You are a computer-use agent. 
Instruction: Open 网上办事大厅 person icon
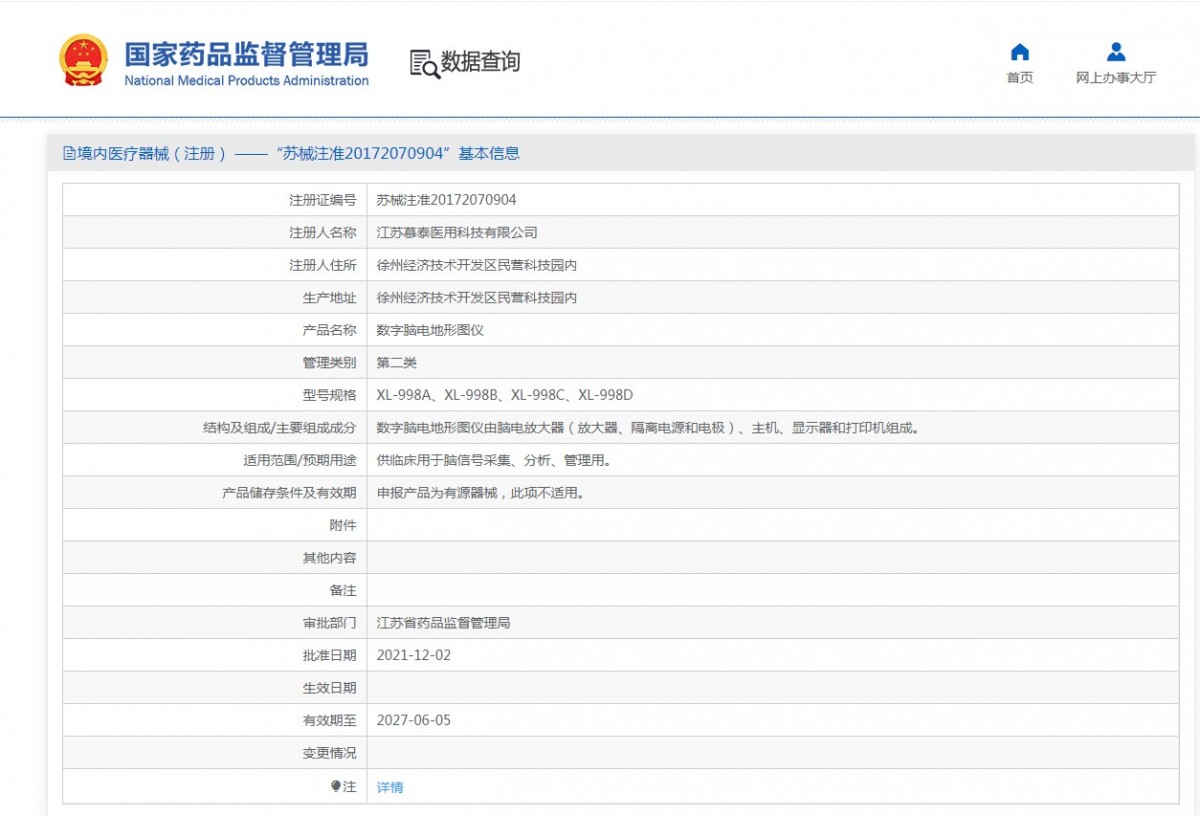point(1116,52)
